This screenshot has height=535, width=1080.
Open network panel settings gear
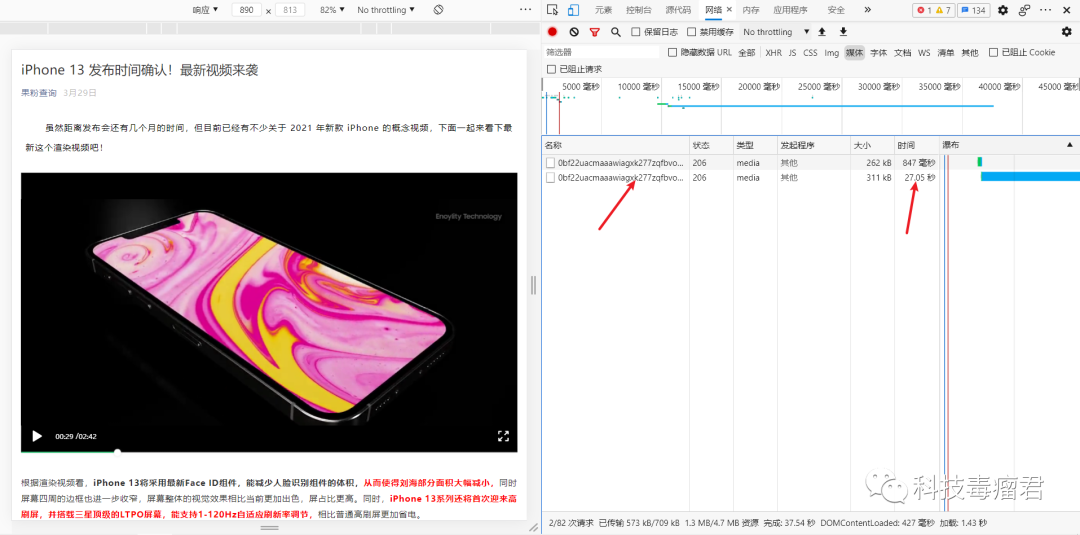pos(1066,32)
